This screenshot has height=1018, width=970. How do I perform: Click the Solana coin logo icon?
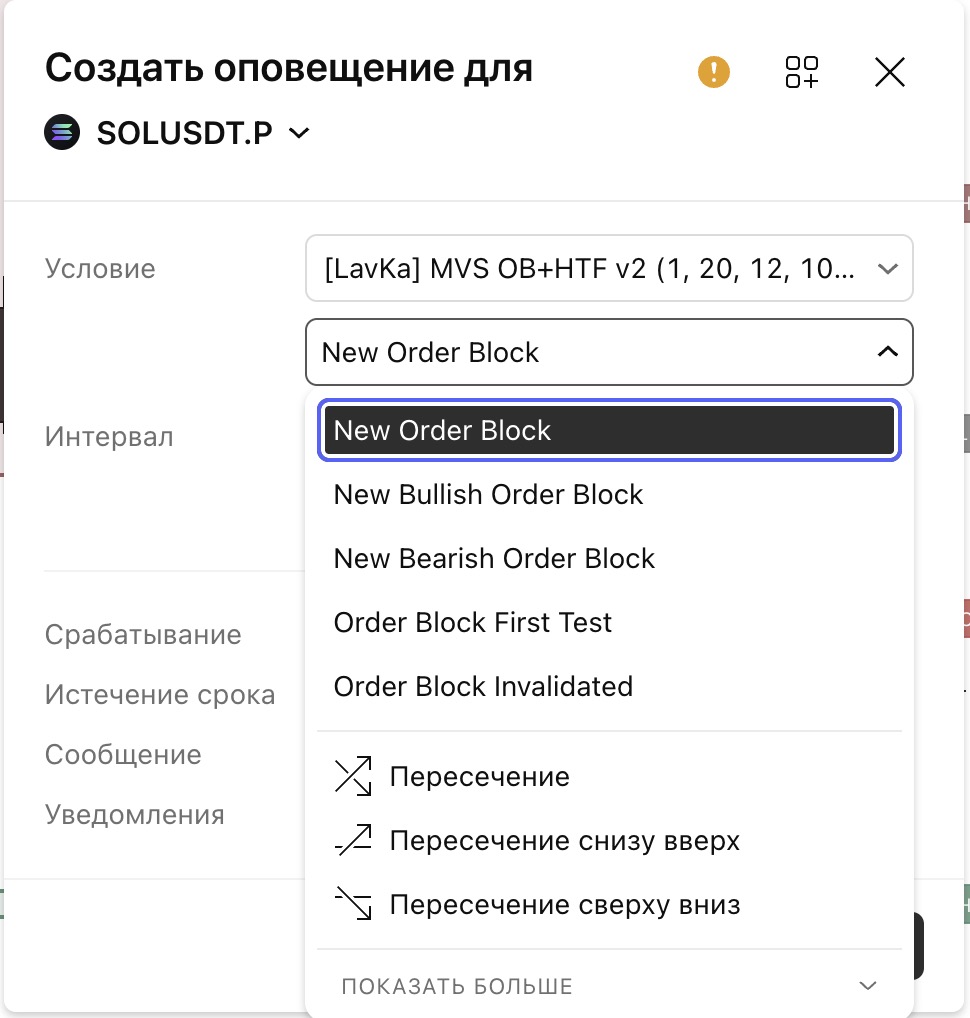pyautogui.click(x=62, y=132)
